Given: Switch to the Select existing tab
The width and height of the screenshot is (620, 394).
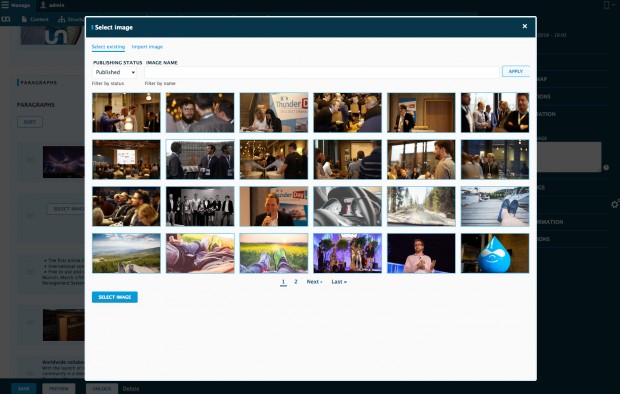Looking at the screenshot, I should tap(108, 47).
